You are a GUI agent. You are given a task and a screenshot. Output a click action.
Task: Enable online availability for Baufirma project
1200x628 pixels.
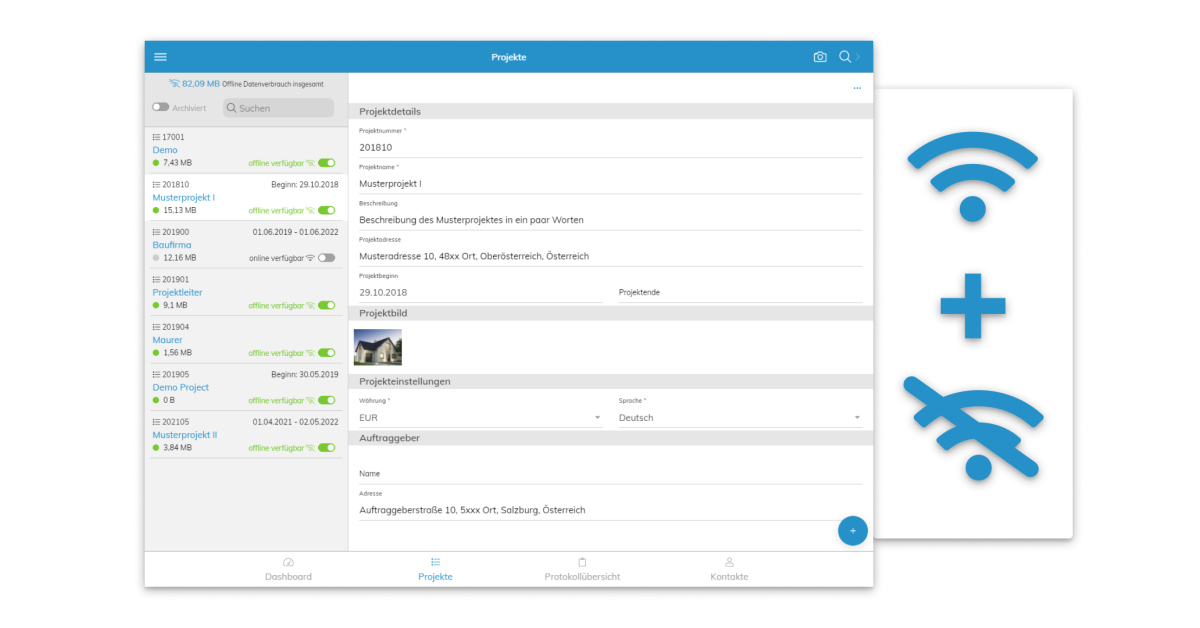coord(328,257)
